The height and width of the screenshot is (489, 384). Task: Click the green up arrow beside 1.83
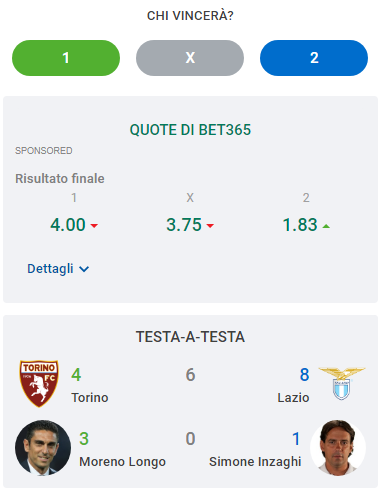326,226
